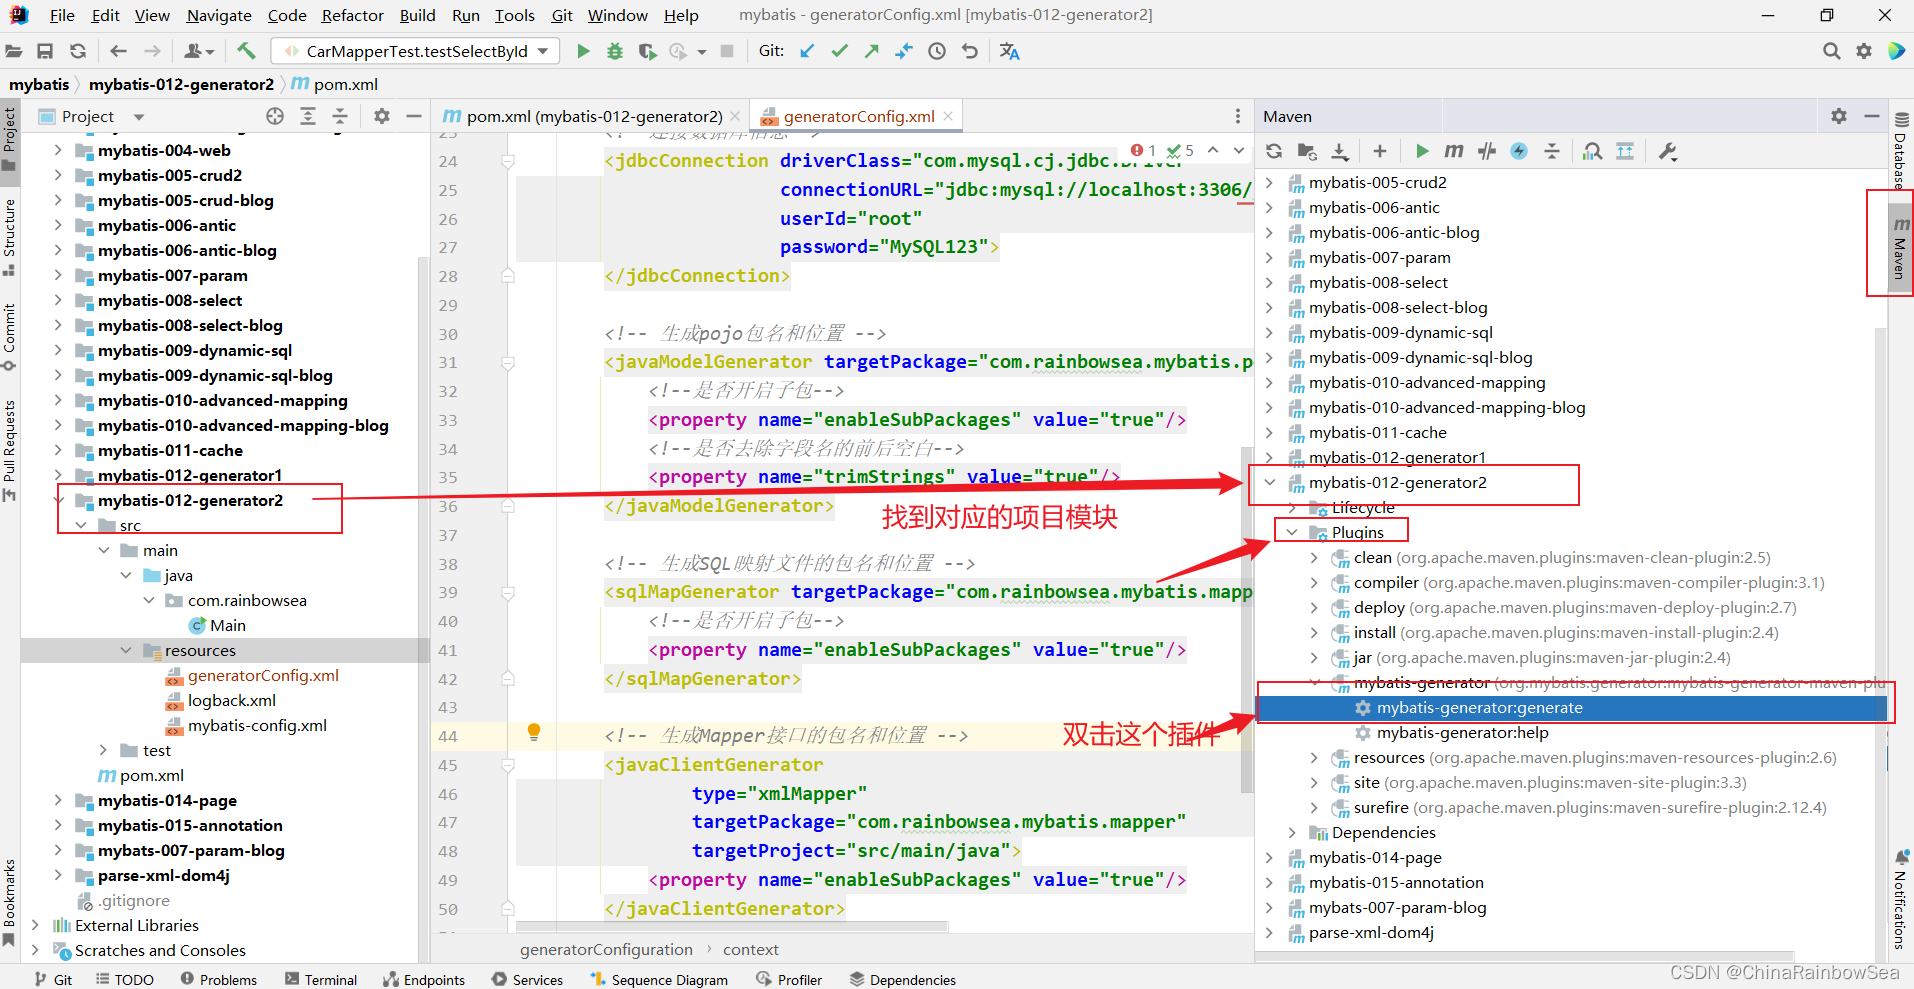This screenshot has height=989, width=1914.
Task: Switch to pom.xml editor tab
Action: click(593, 116)
